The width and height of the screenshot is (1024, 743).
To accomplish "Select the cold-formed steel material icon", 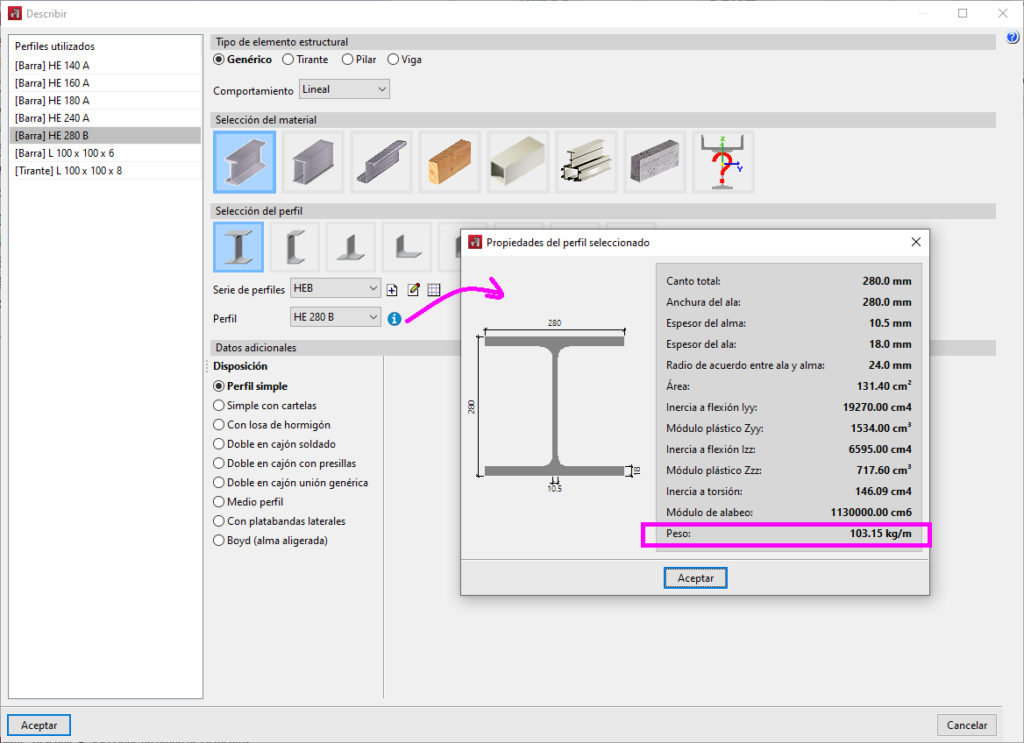I will (381, 162).
